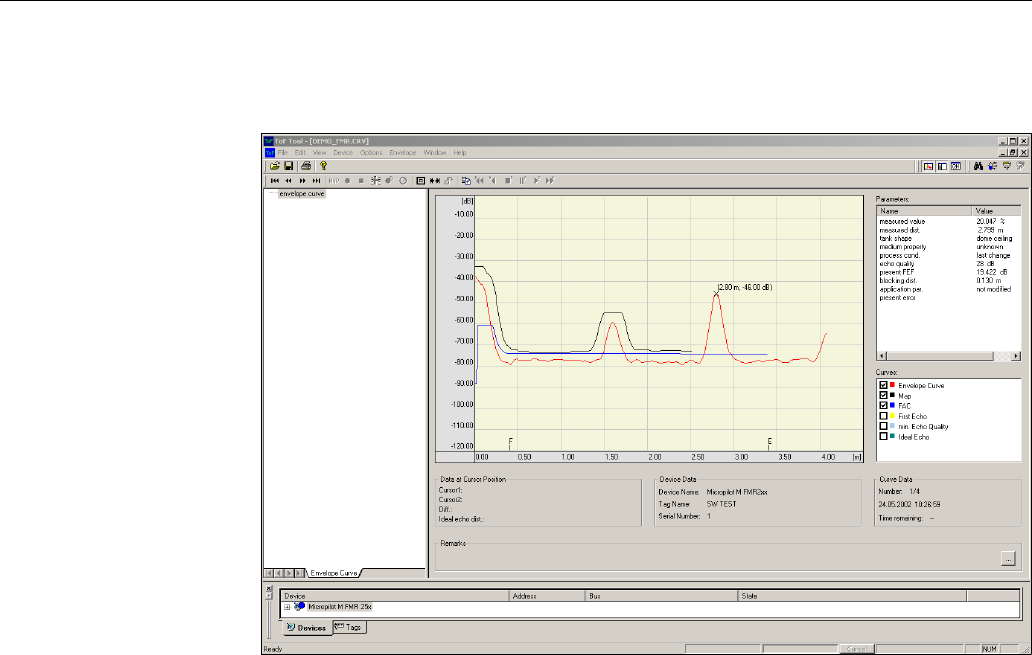Open the Edit menu

tap(300, 153)
